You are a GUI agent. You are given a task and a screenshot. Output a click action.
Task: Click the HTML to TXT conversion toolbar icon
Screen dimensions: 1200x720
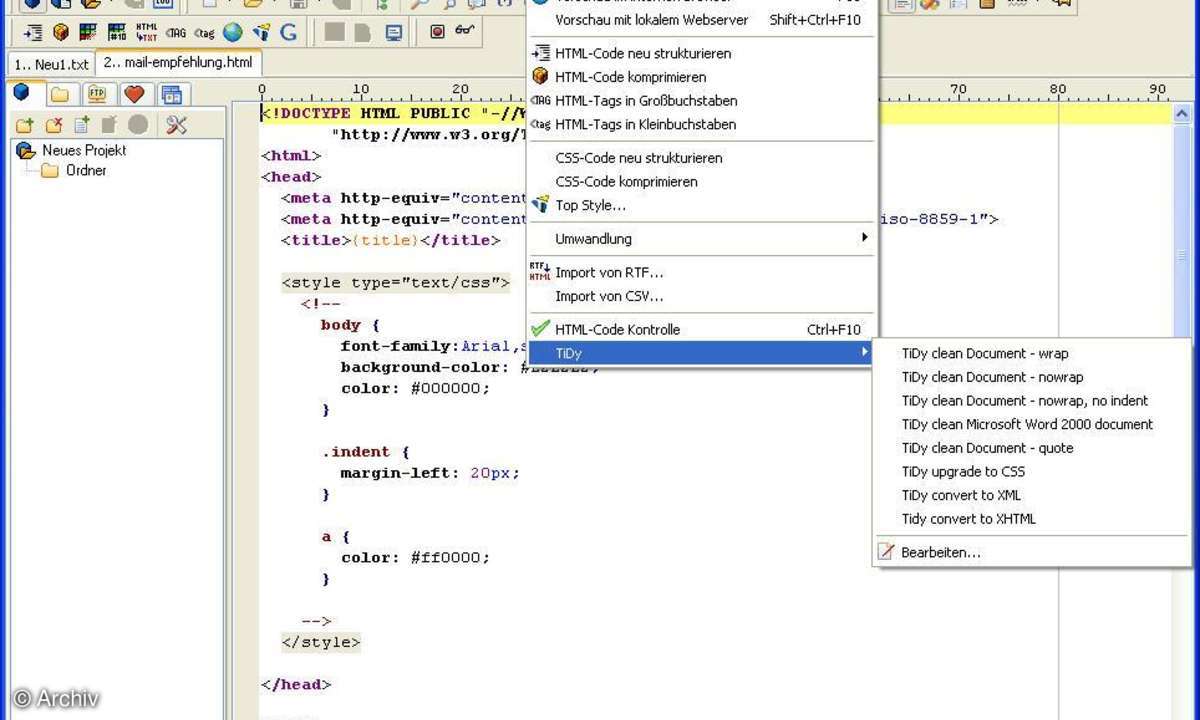pyautogui.click(x=146, y=32)
